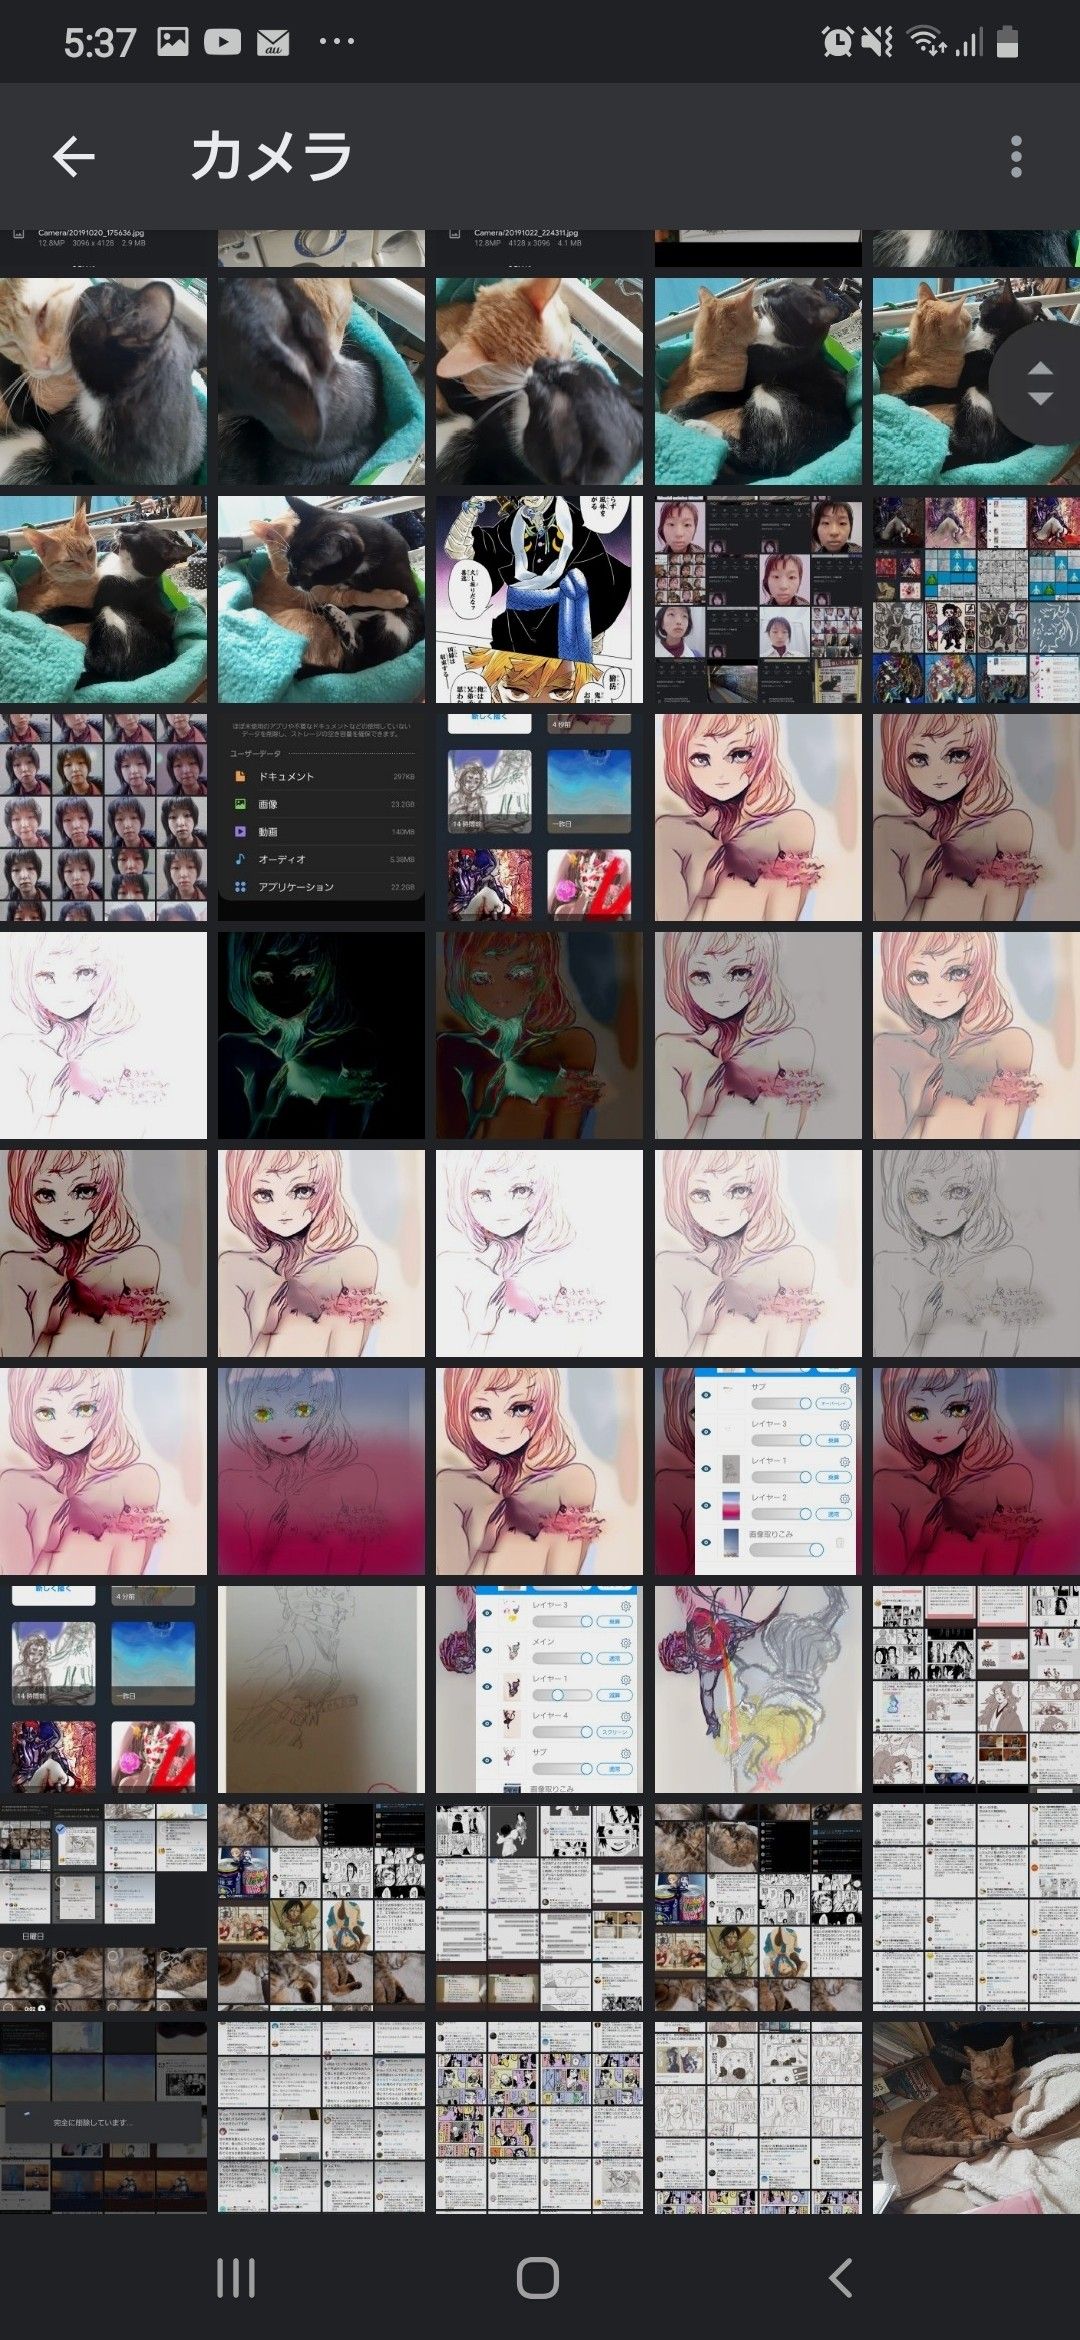The width and height of the screenshot is (1080, 2340).
Task: Open the dark screenshot with 完全に削除しています toast
Action: coord(103,2117)
